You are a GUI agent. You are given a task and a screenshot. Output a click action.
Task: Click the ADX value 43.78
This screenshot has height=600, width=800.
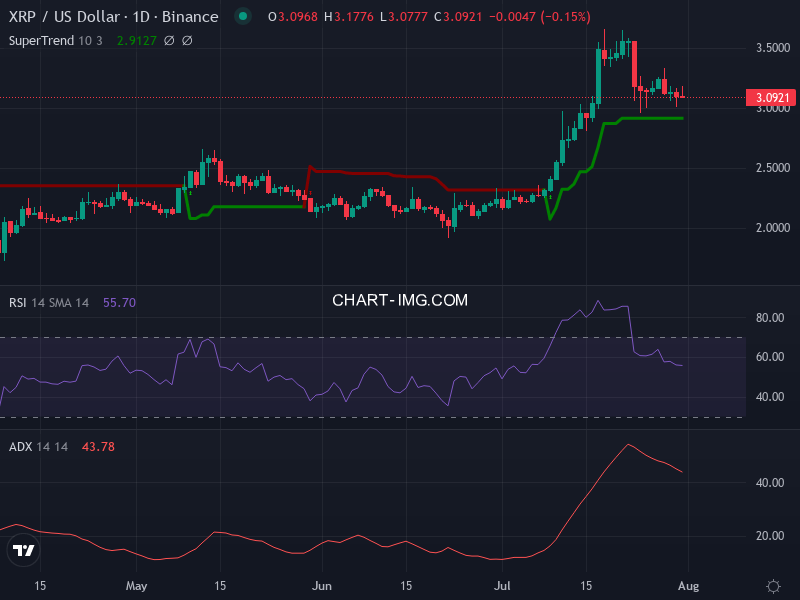click(x=98, y=447)
